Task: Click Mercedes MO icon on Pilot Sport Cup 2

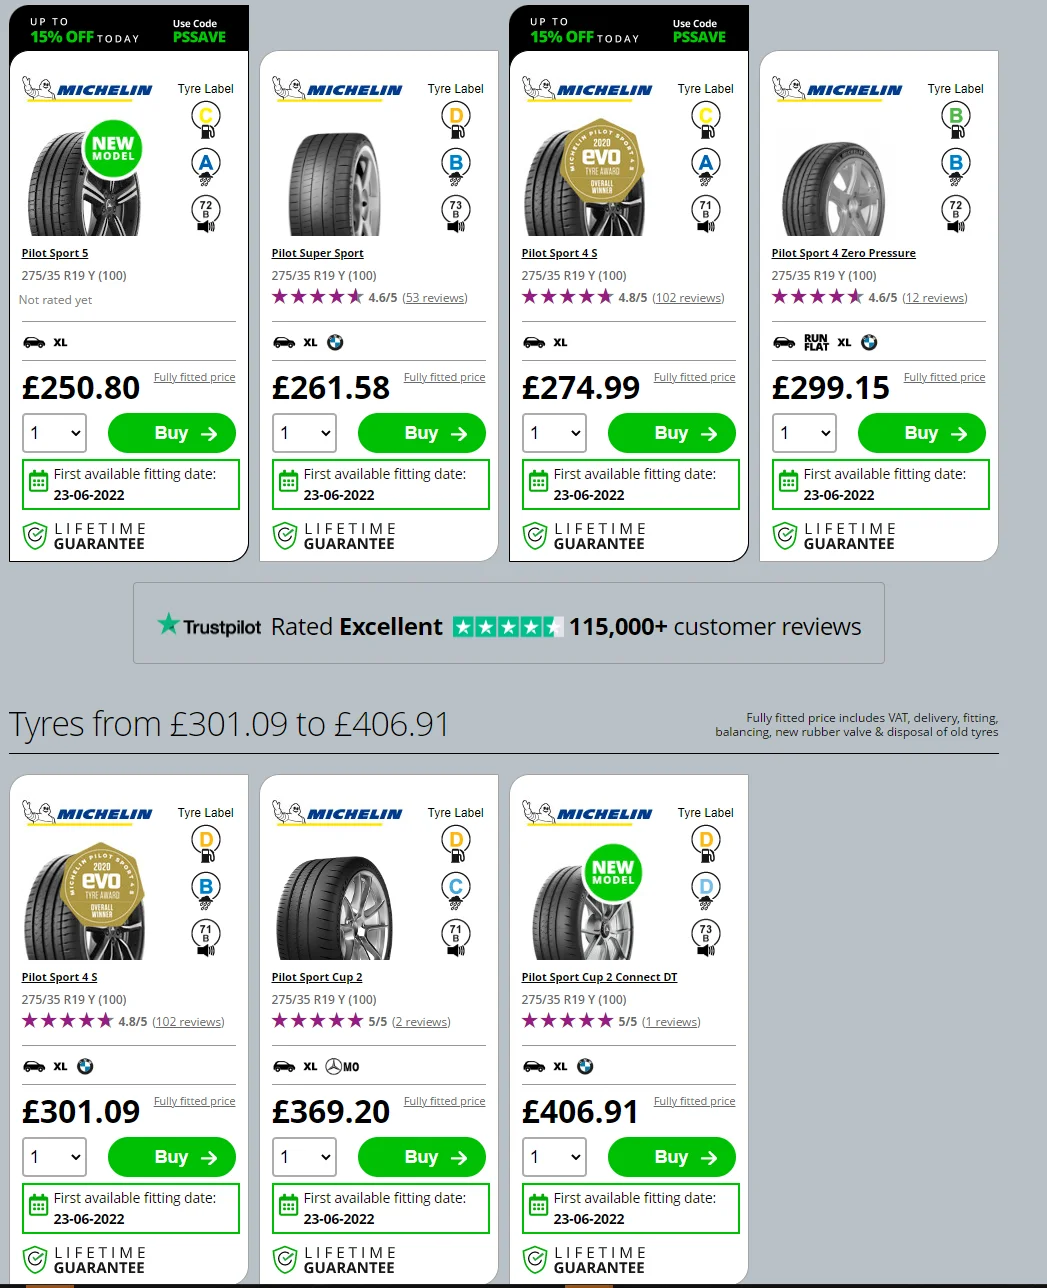Action: 342,1066
